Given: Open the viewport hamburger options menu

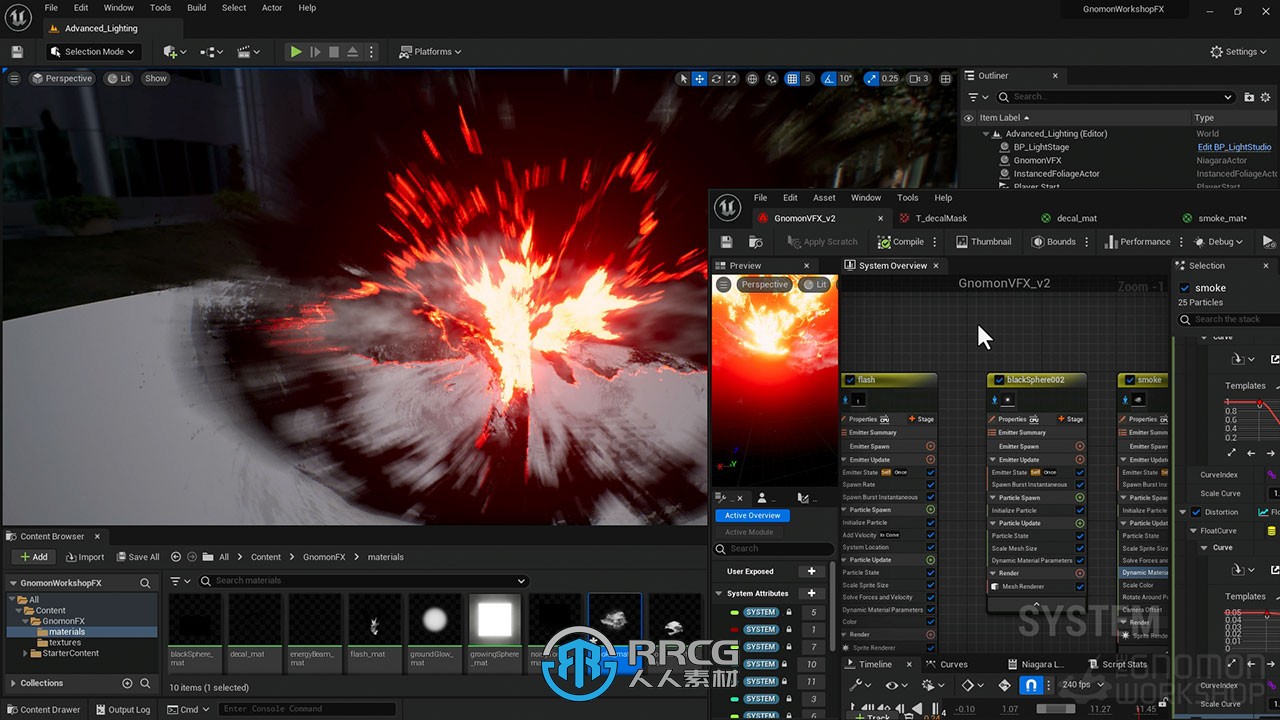Looking at the screenshot, I should click(x=14, y=78).
